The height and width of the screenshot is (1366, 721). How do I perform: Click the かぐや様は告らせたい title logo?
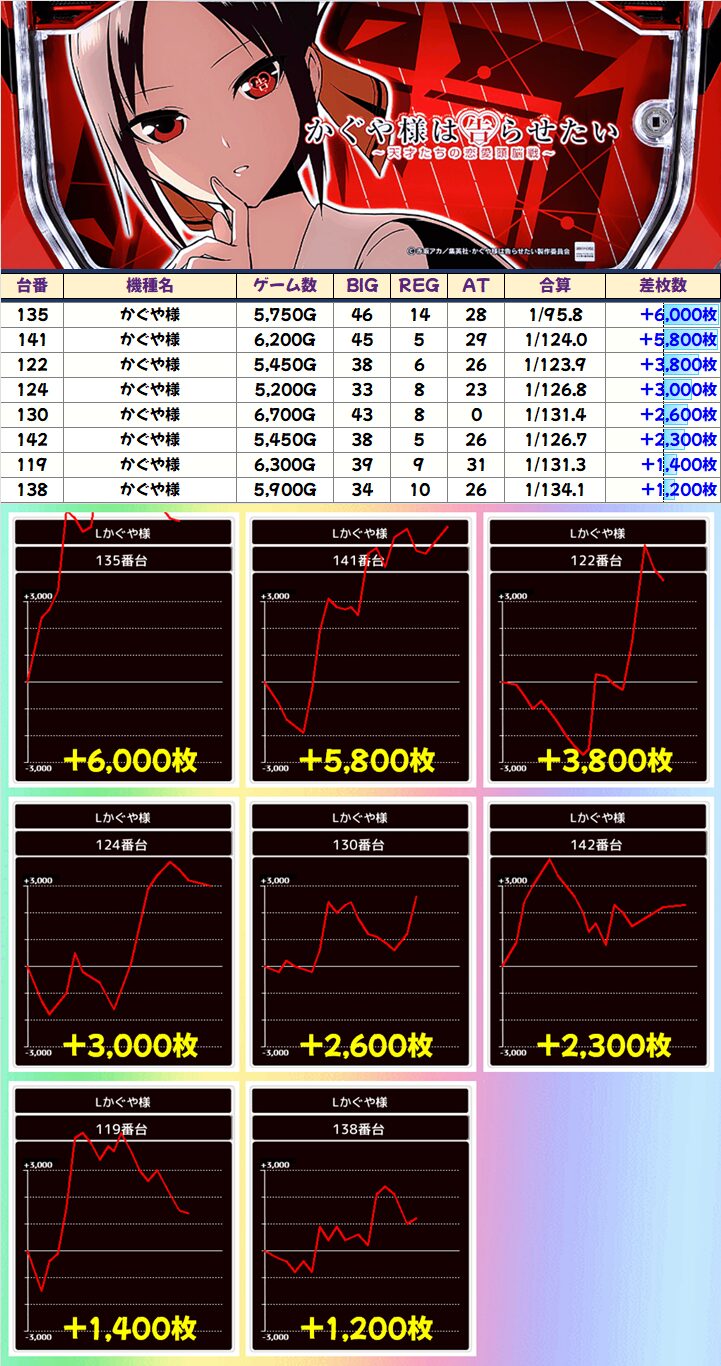point(461,140)
